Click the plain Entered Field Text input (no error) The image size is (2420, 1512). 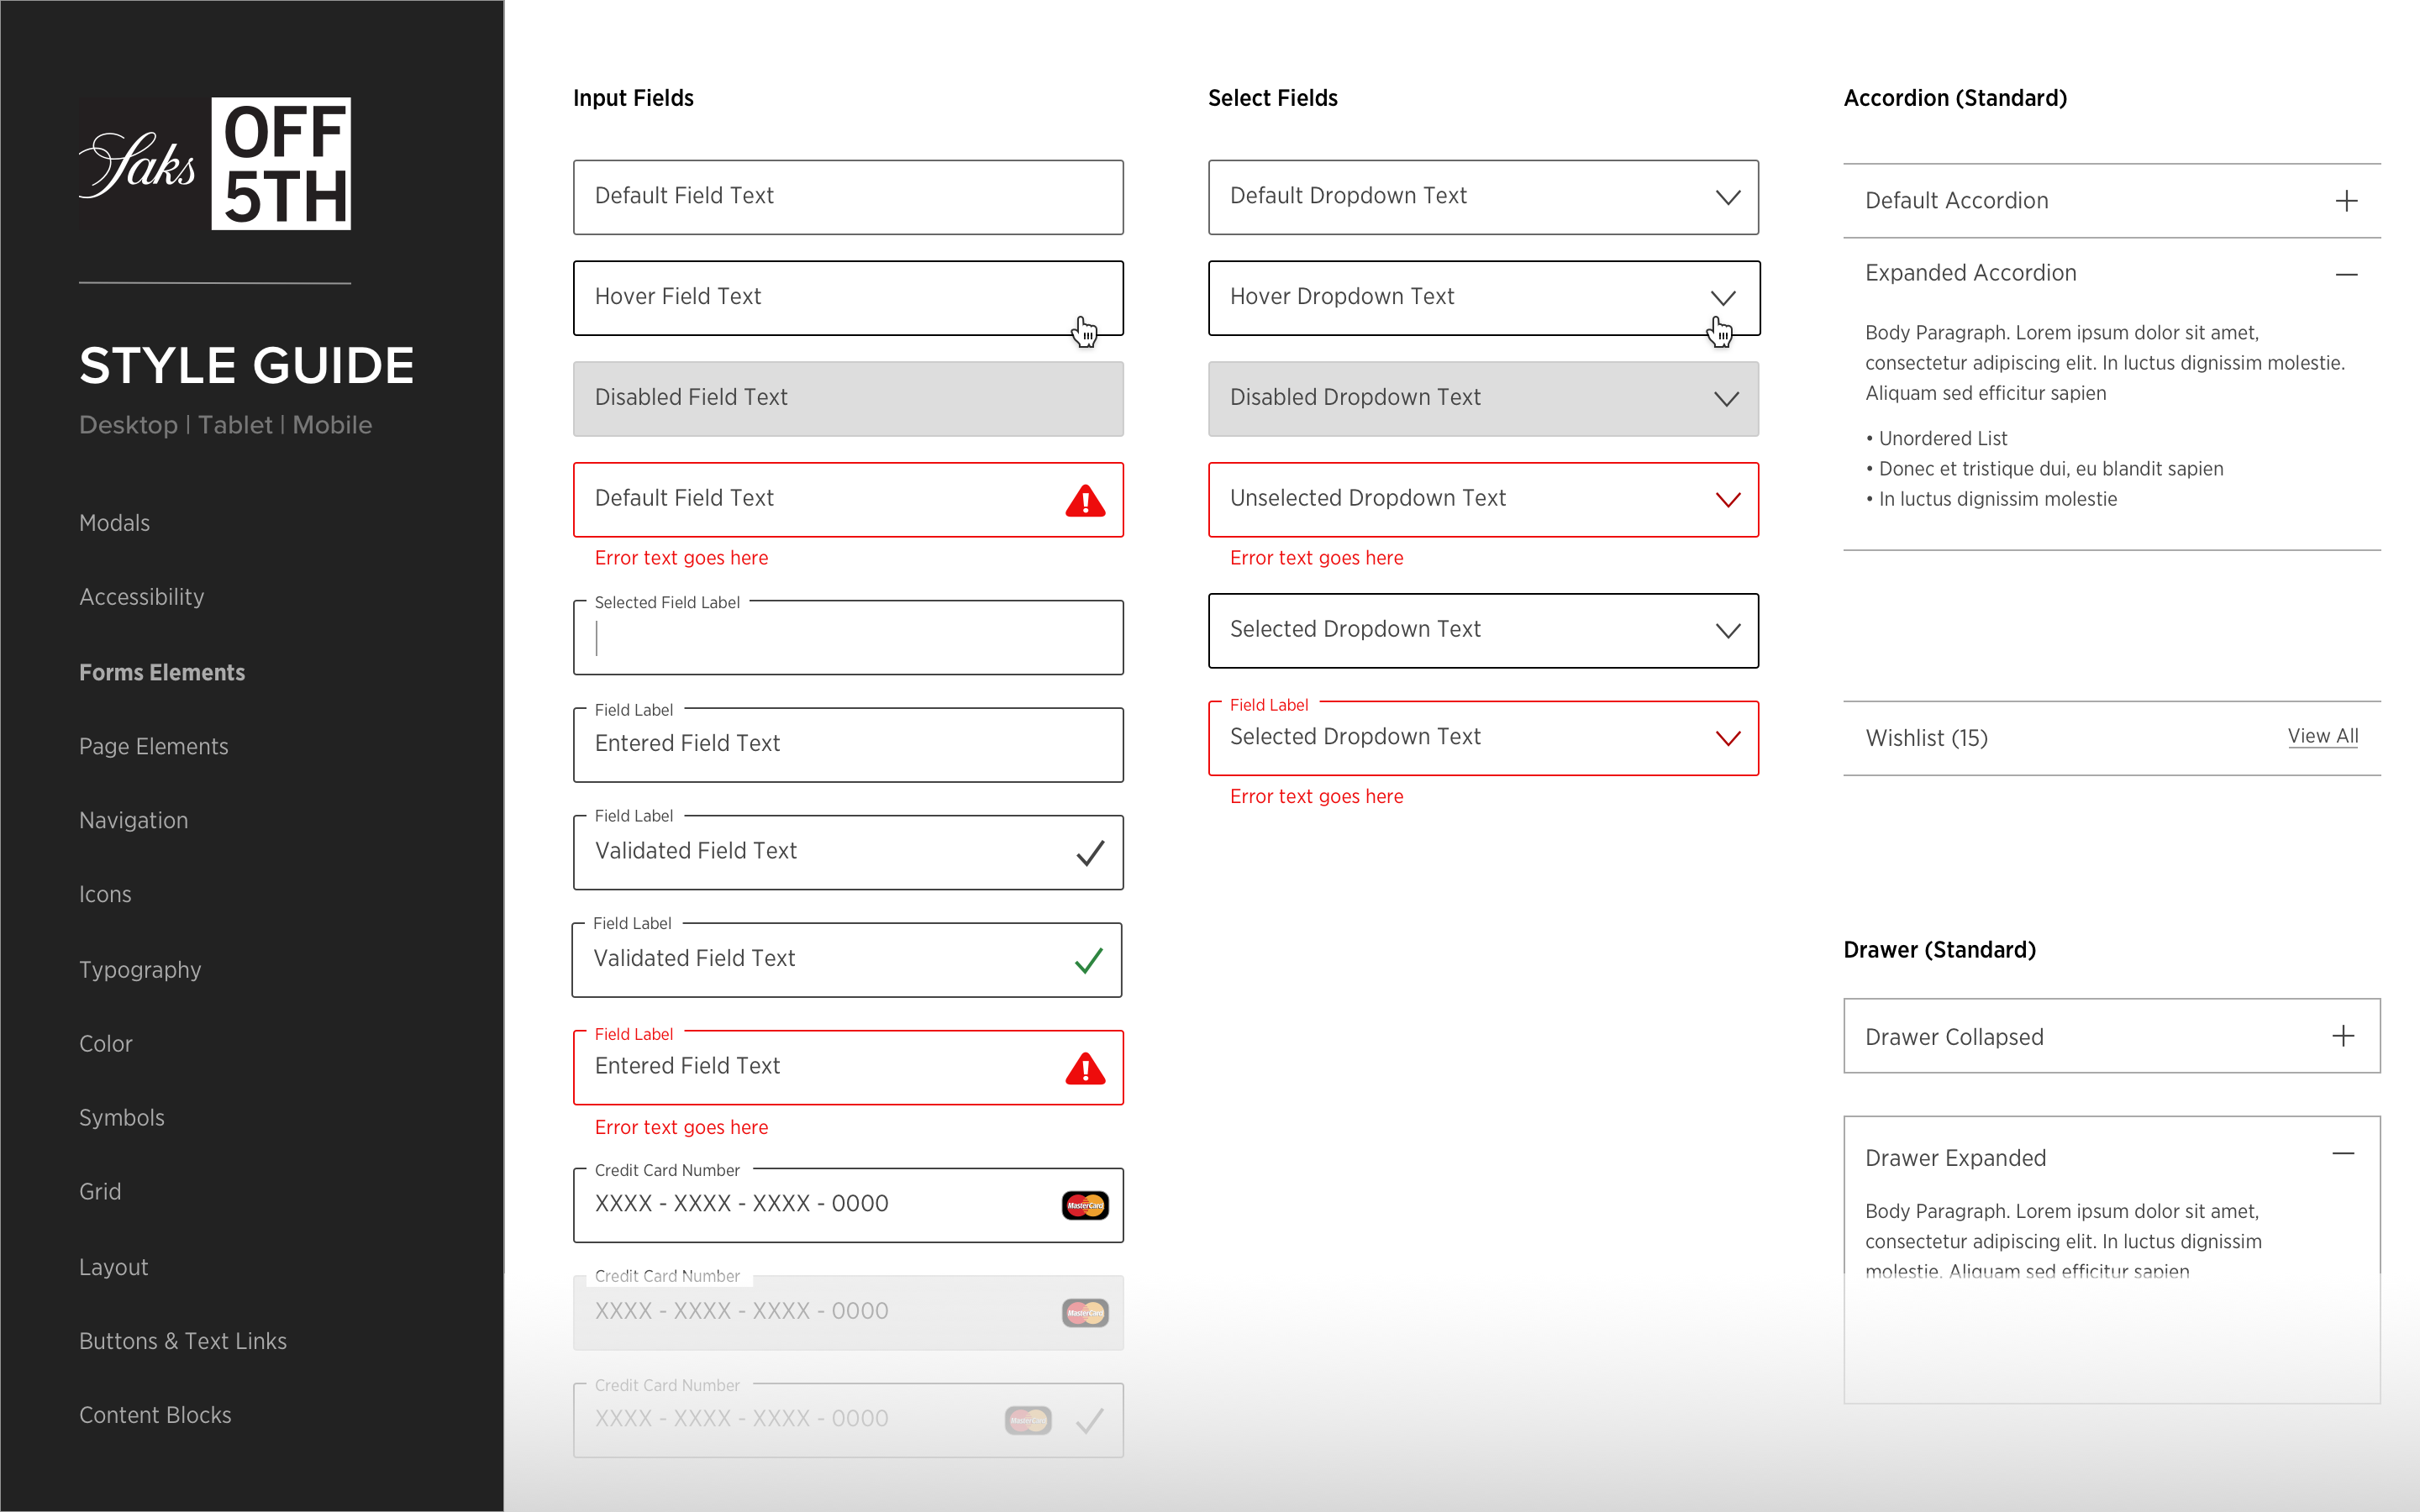click(x=848, y=745)
